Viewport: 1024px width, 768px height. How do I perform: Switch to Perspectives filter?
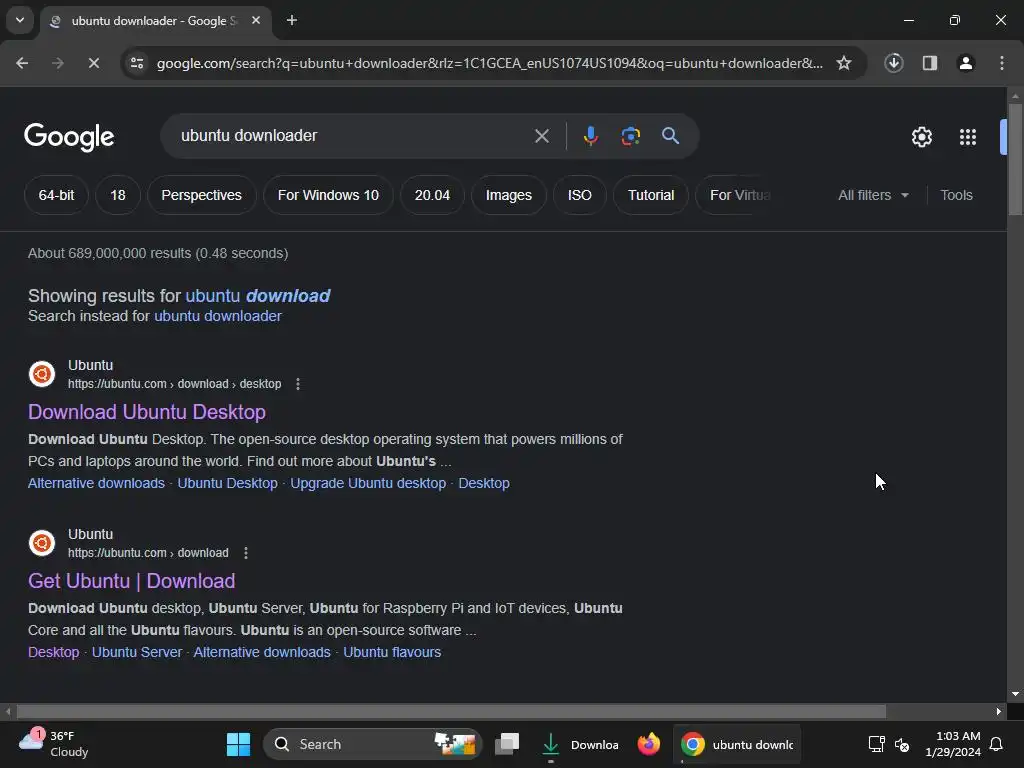(x=201, y=195)
